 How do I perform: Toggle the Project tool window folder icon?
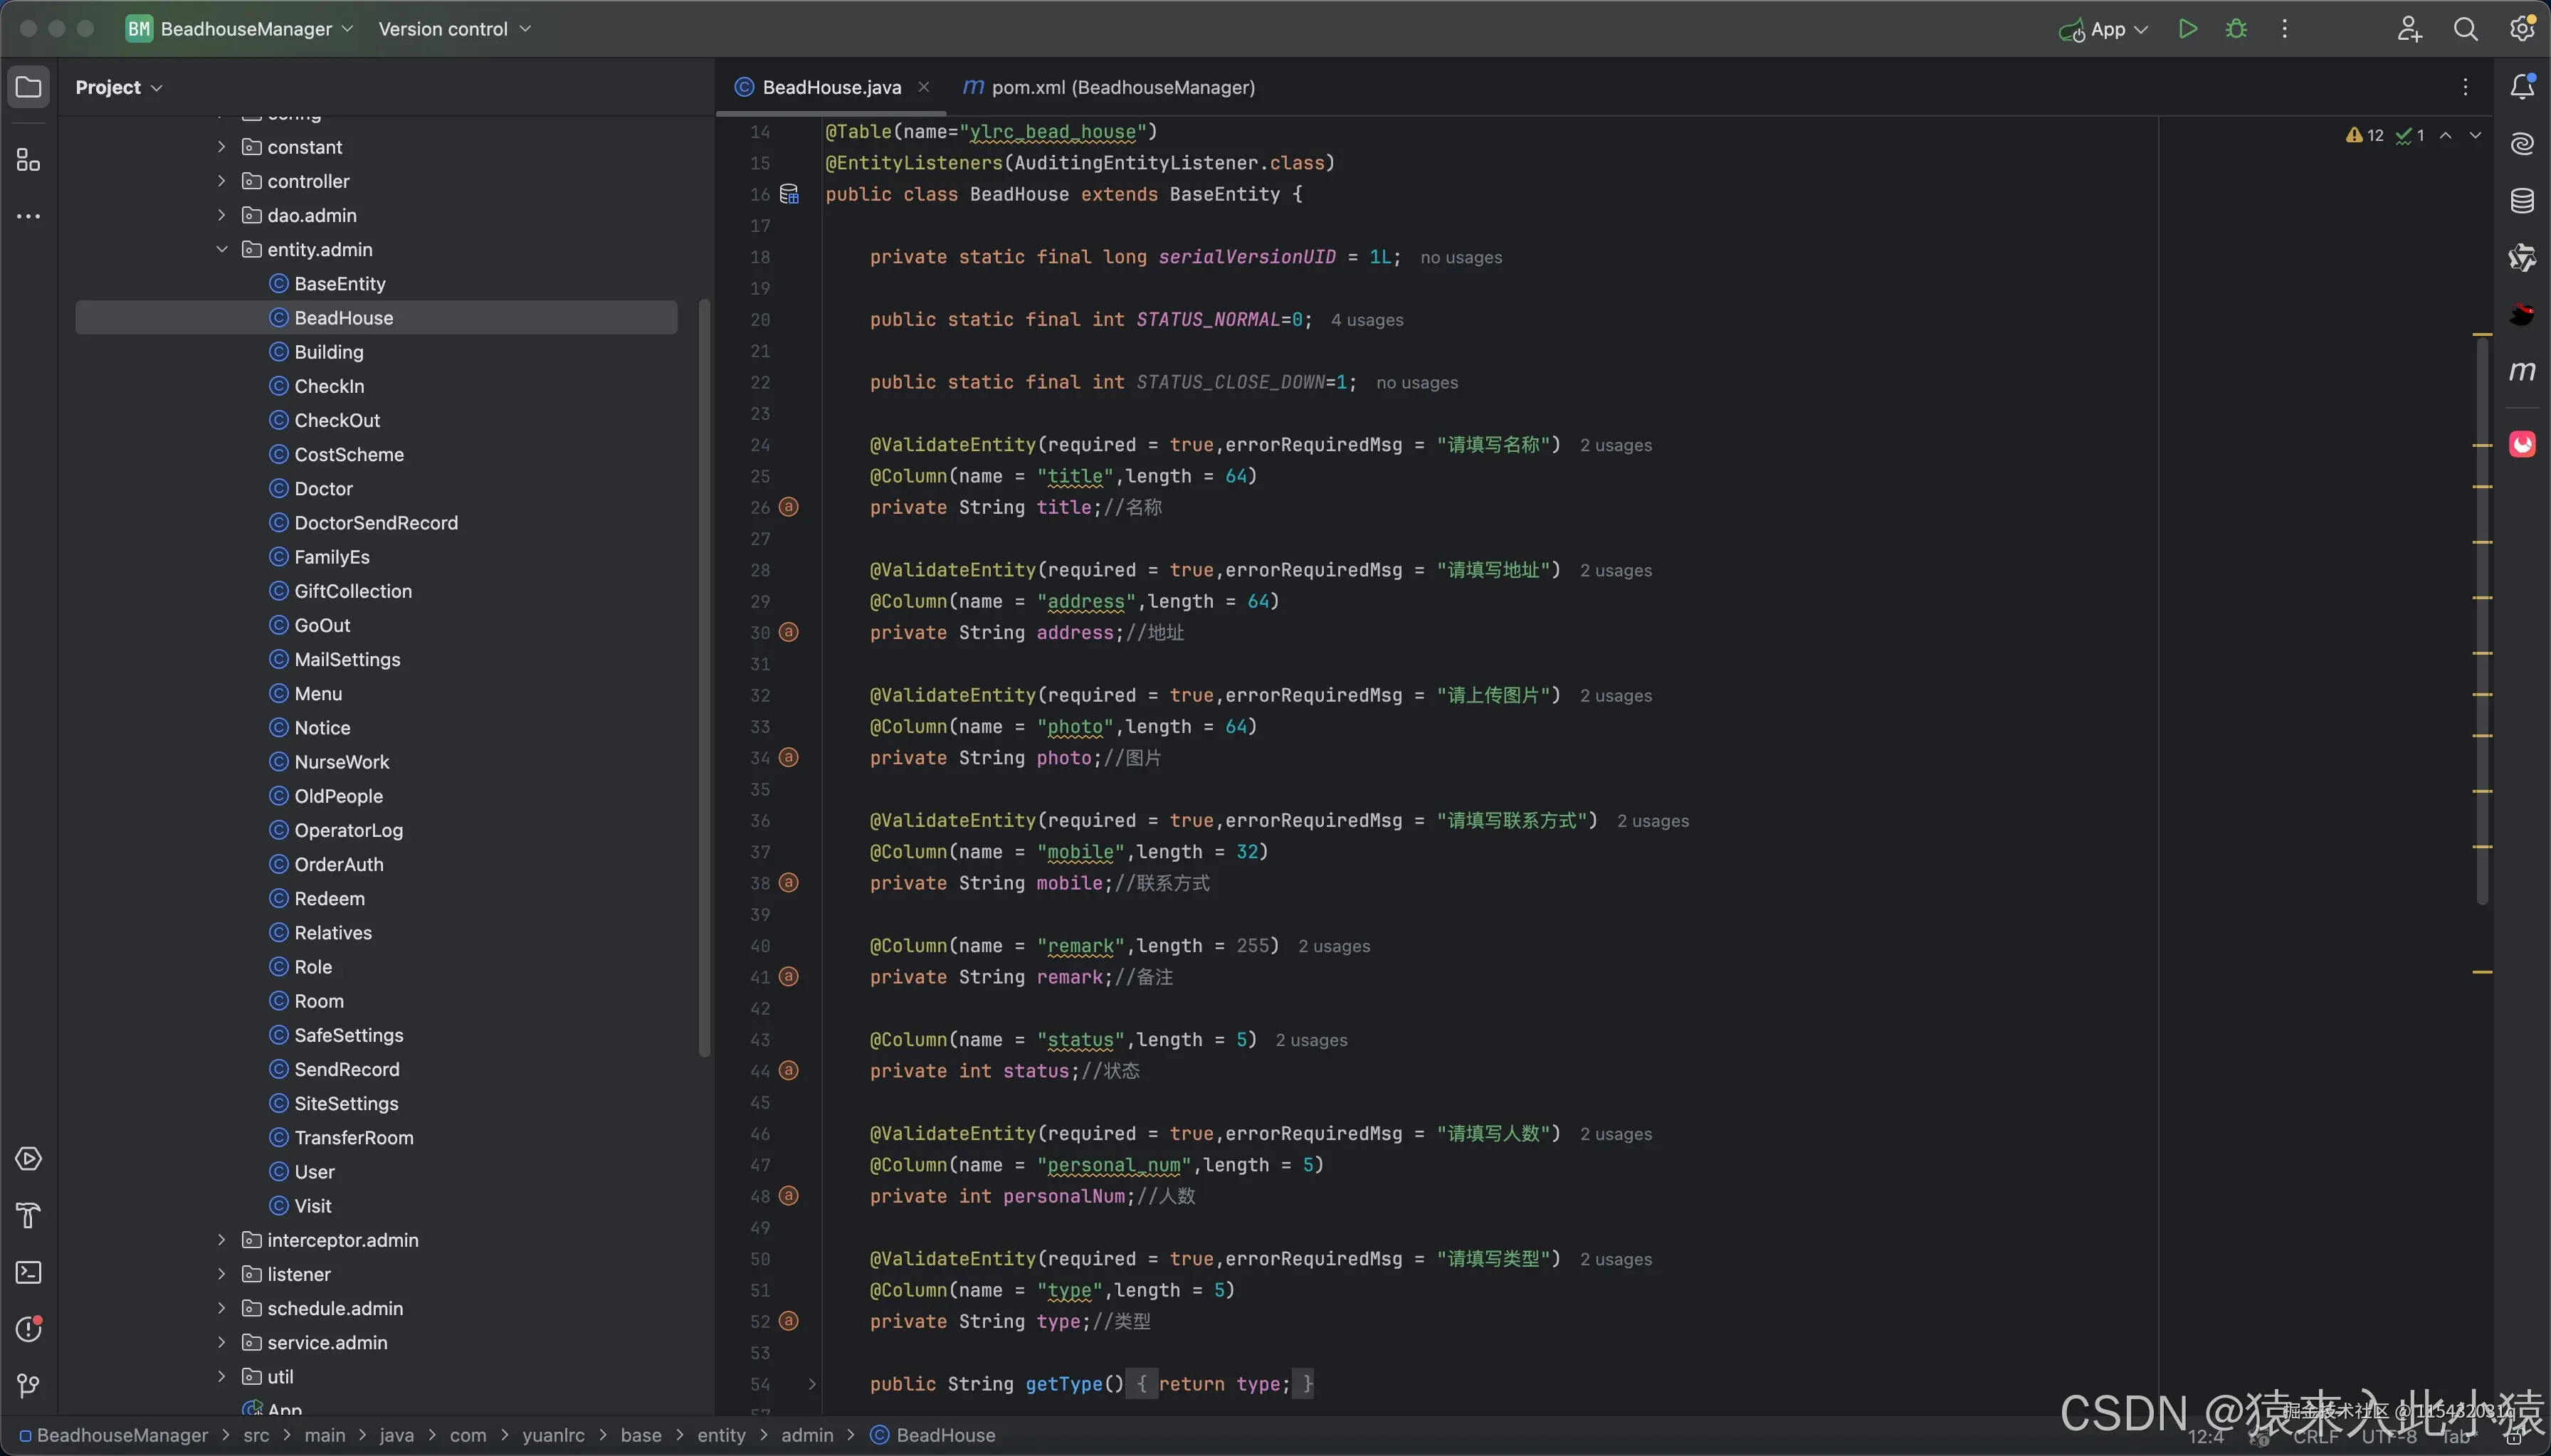[28, 87]
